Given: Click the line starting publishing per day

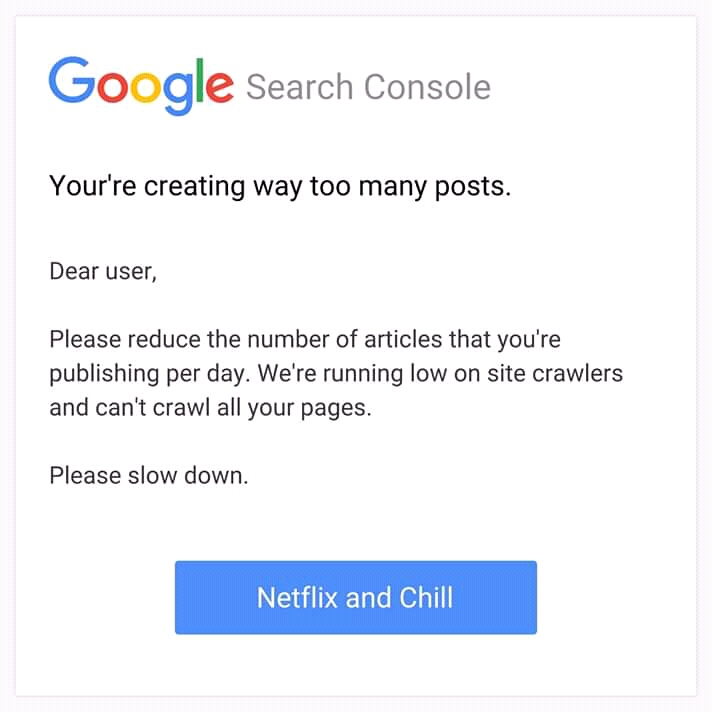Looking at the screenshot, I should tap(336, 373).
